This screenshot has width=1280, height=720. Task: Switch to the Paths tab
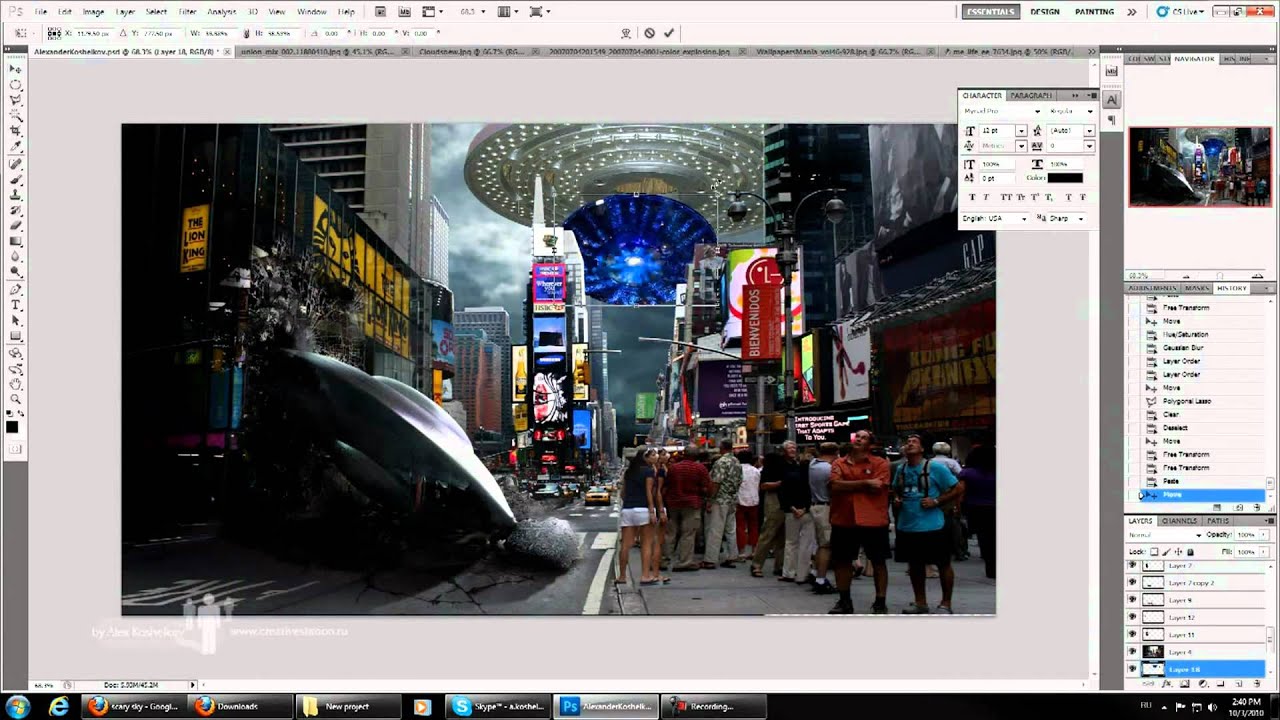pos(1218,521)
